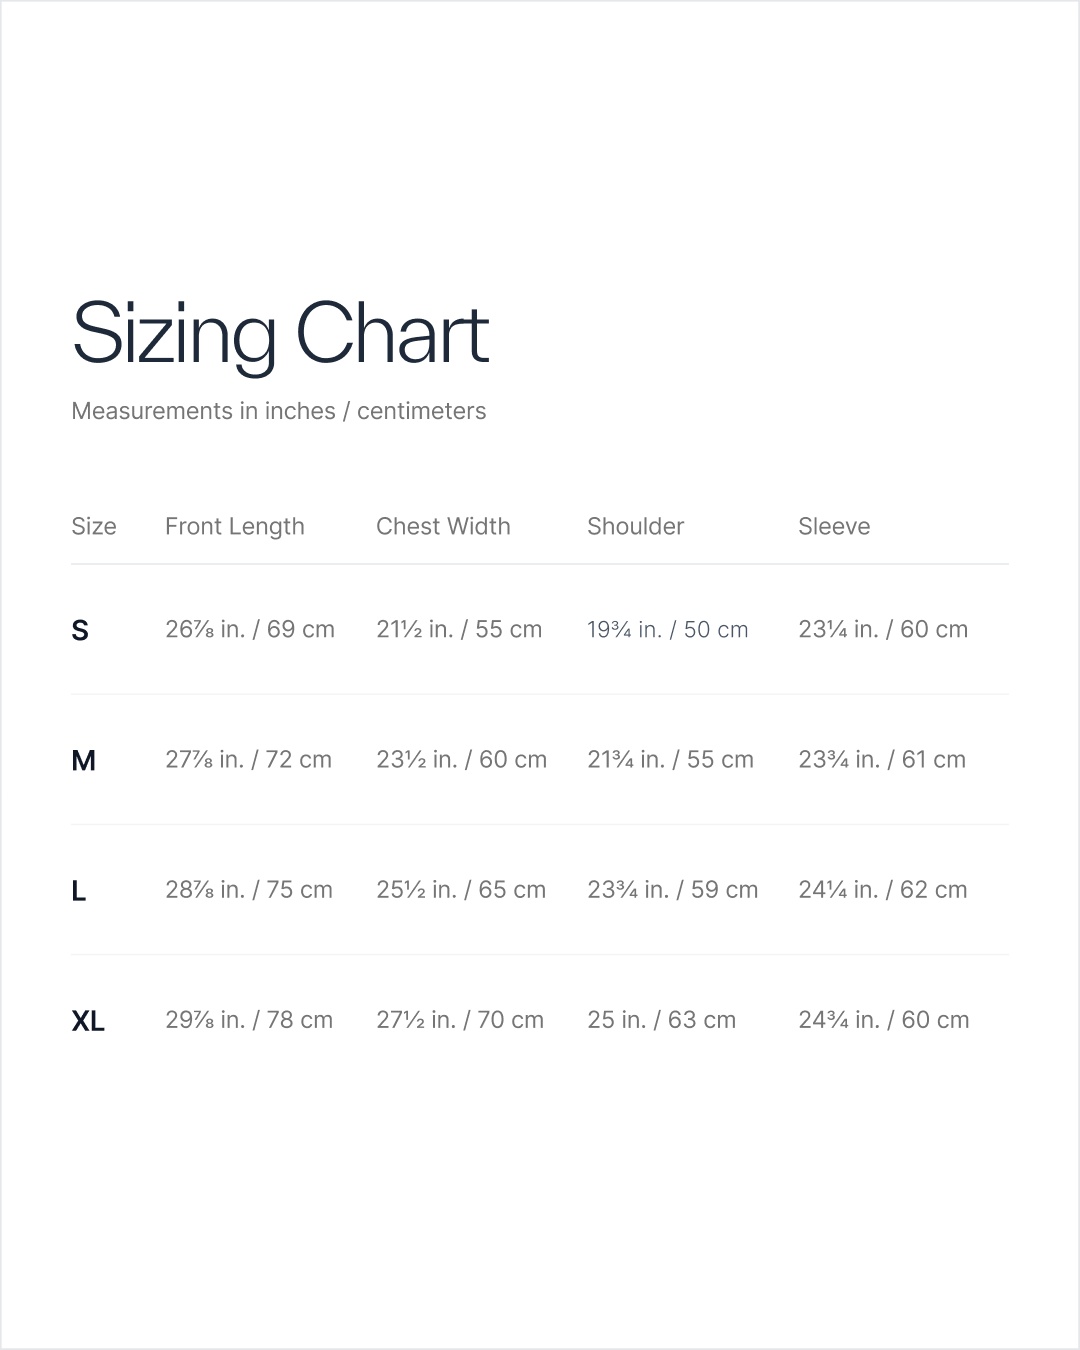Image resolution: width=1080 pixels, height=1350 pixels.
Task: Click the Shoulder column header
Action: [635, 526]
